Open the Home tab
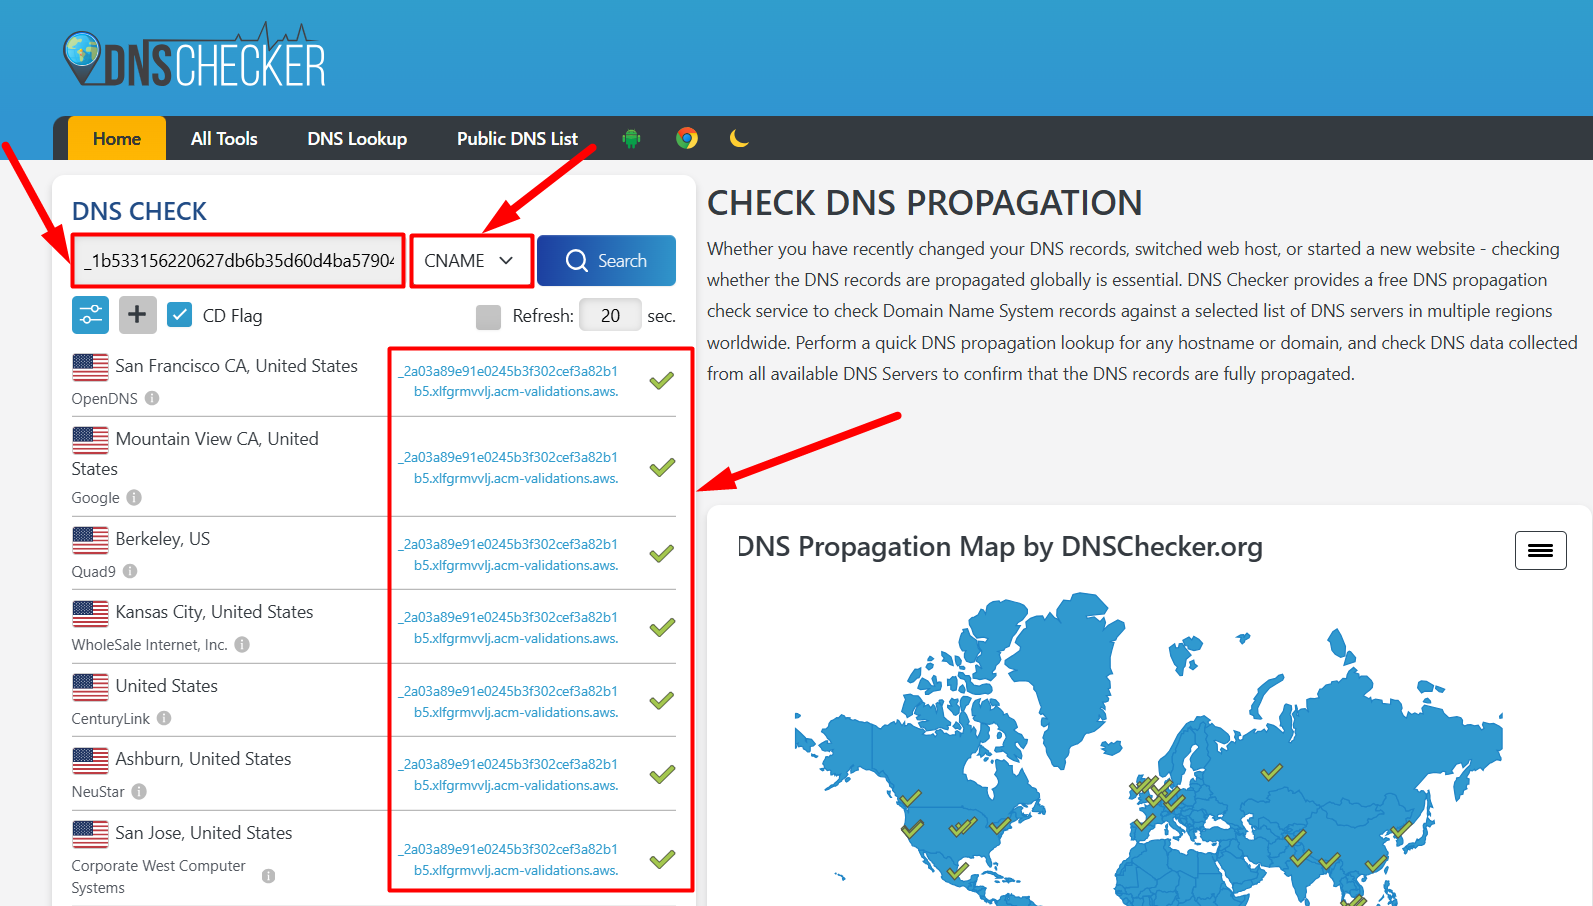Screen dimensions: 1593x906 point(117,138)
